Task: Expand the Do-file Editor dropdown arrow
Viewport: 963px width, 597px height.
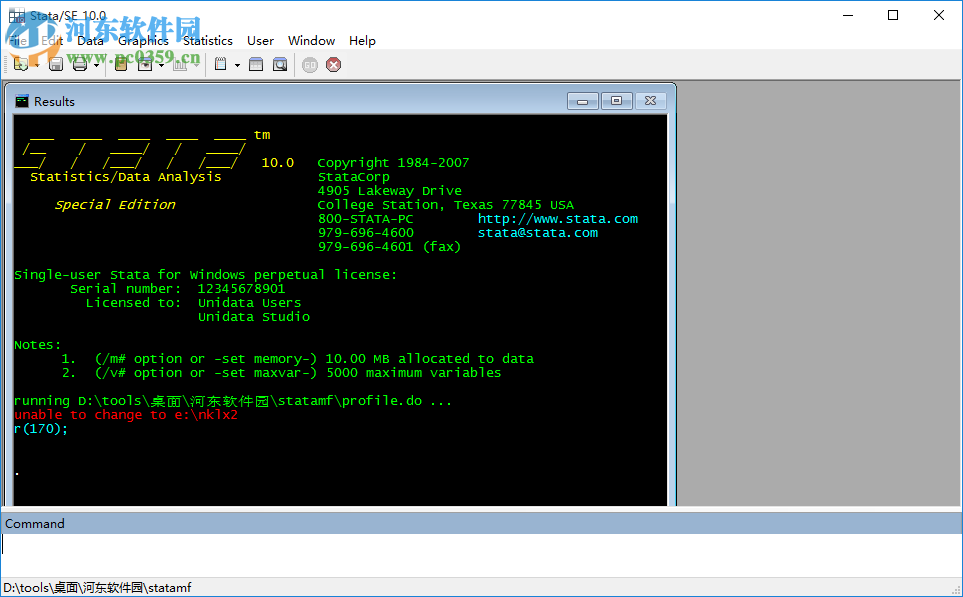Action: 237,63
